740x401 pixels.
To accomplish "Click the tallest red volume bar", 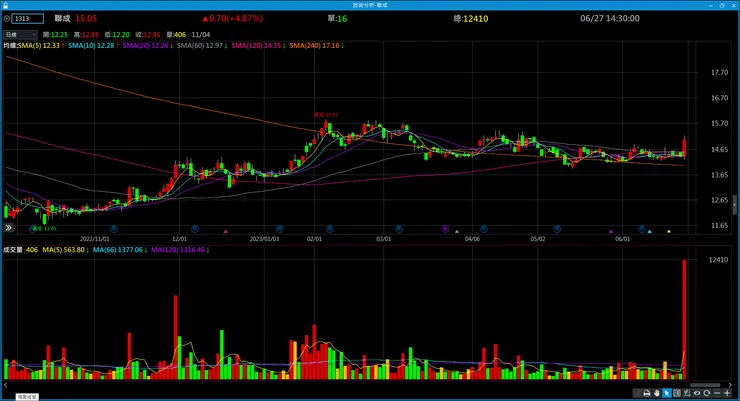I will (x=684, y=319).
